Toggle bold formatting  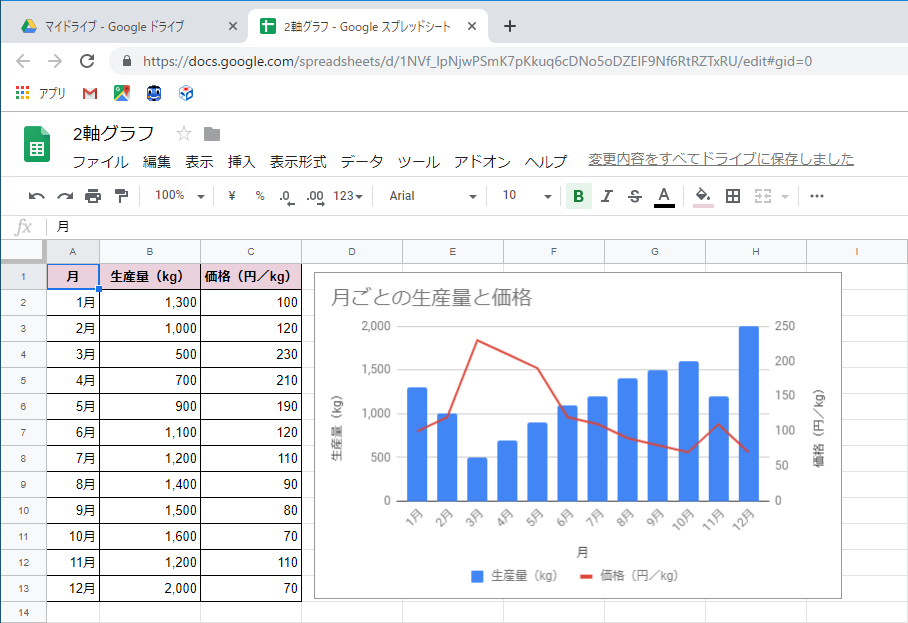[580, 196]
